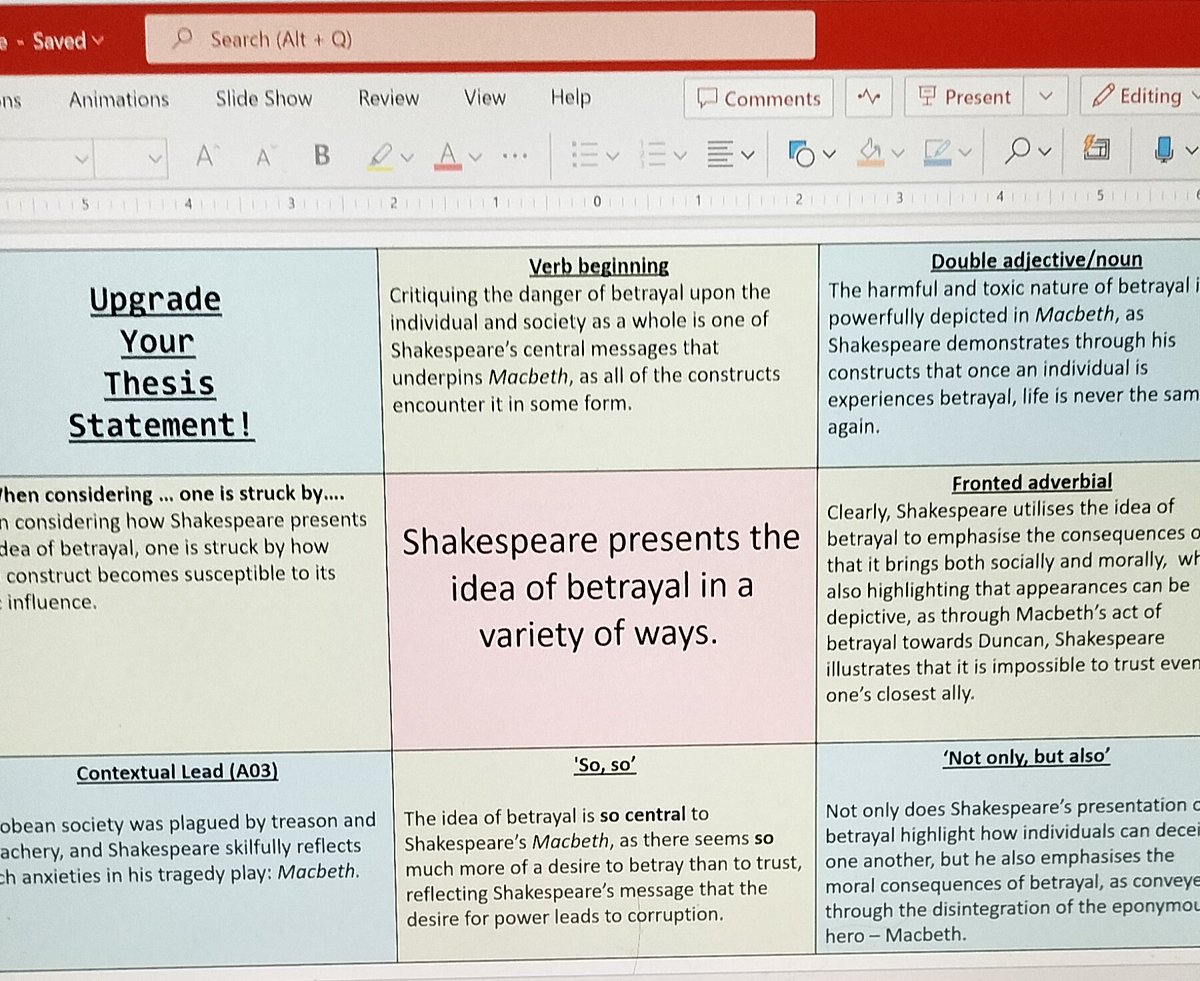Click the 'The harmful and toxic nature' paragraph

[x=1013, y=356]
